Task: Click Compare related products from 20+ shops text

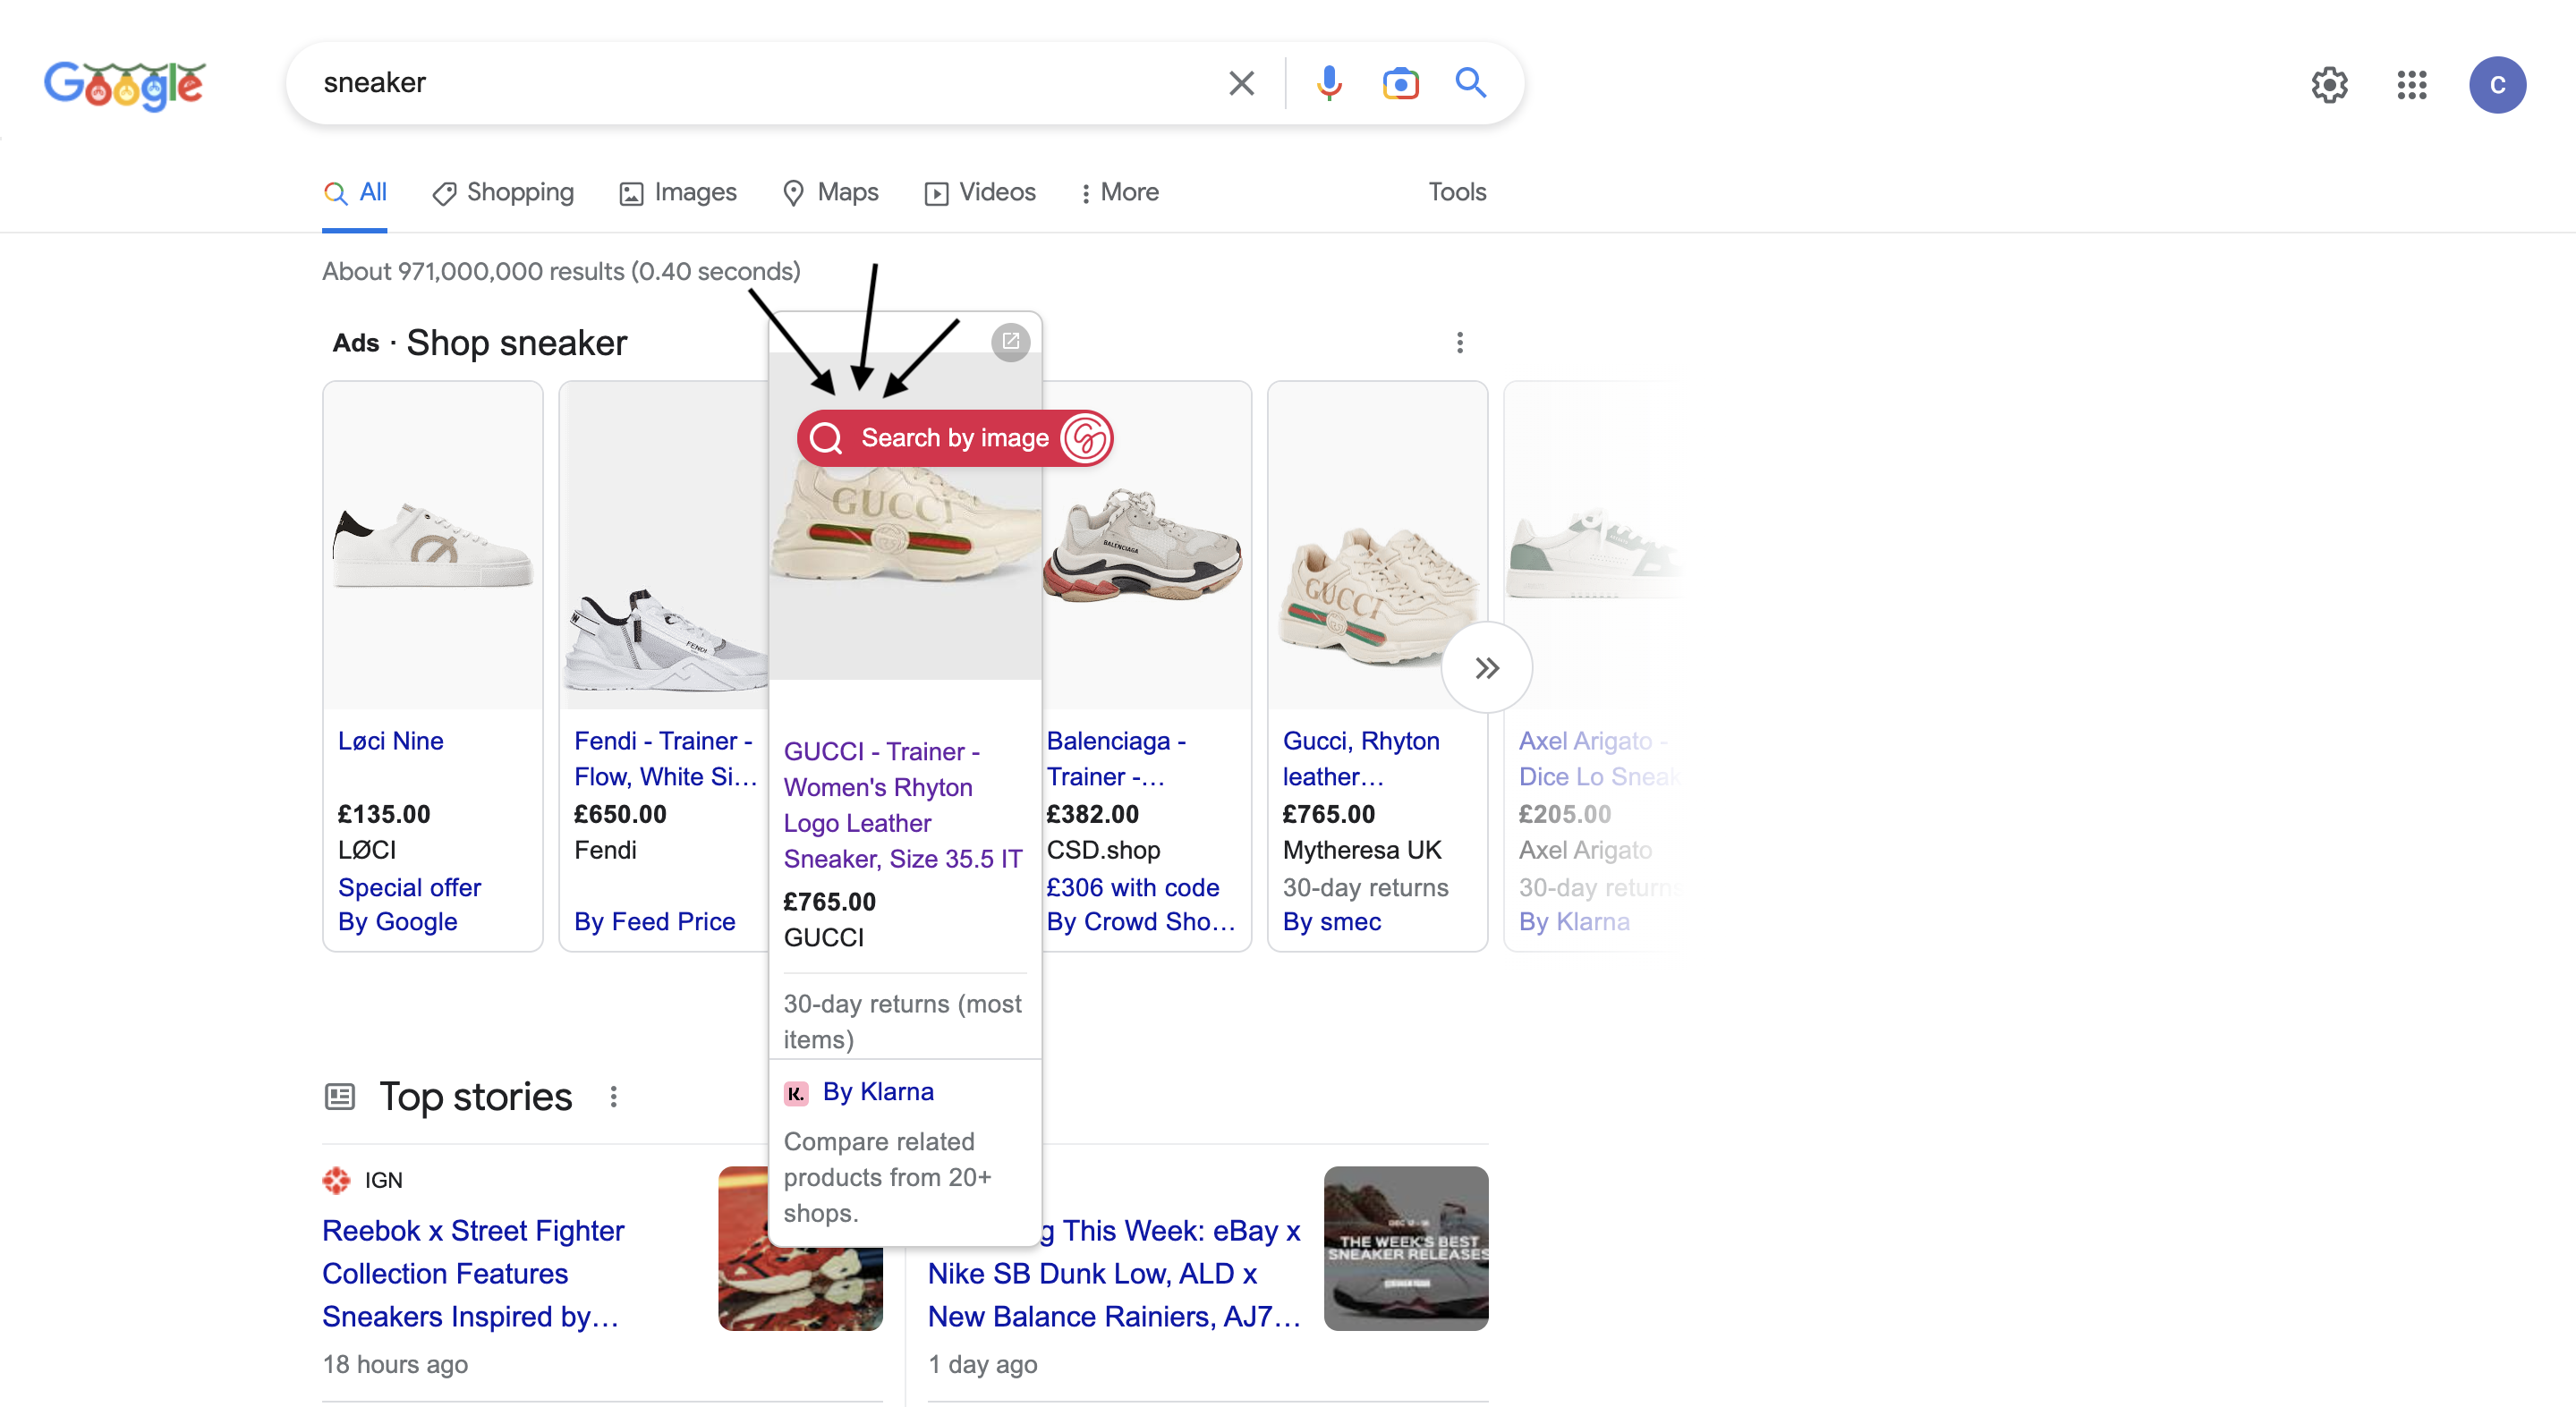Action: (886, 1178)
